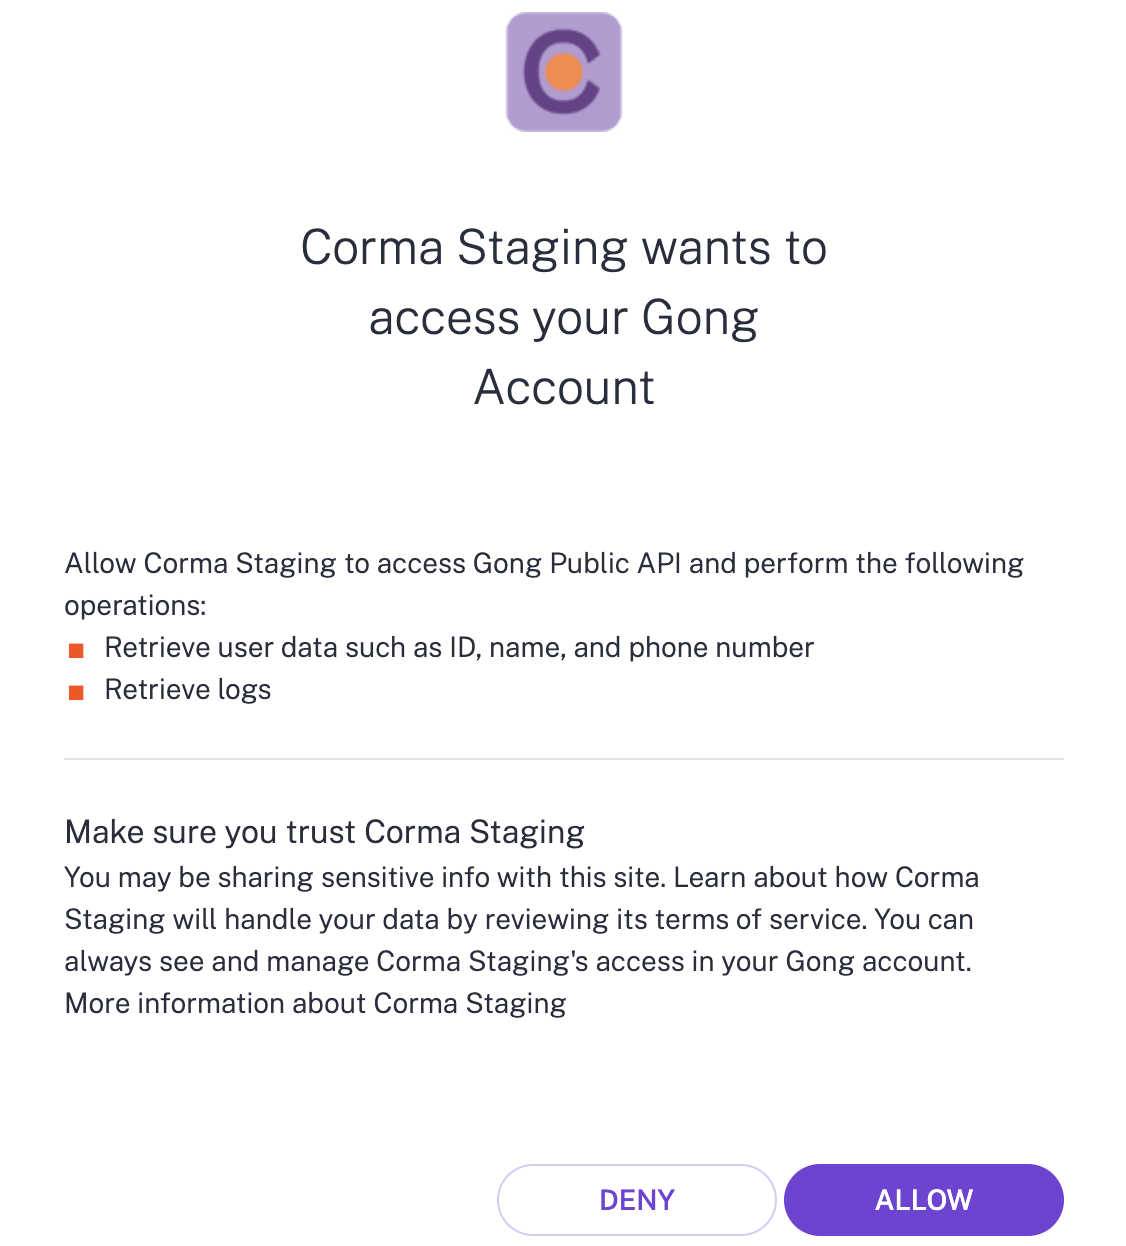The image size is (1126, 1246).
Task: Select the Retrieve user data permission text
Action: pyautogui.click(x=459, y=648)
